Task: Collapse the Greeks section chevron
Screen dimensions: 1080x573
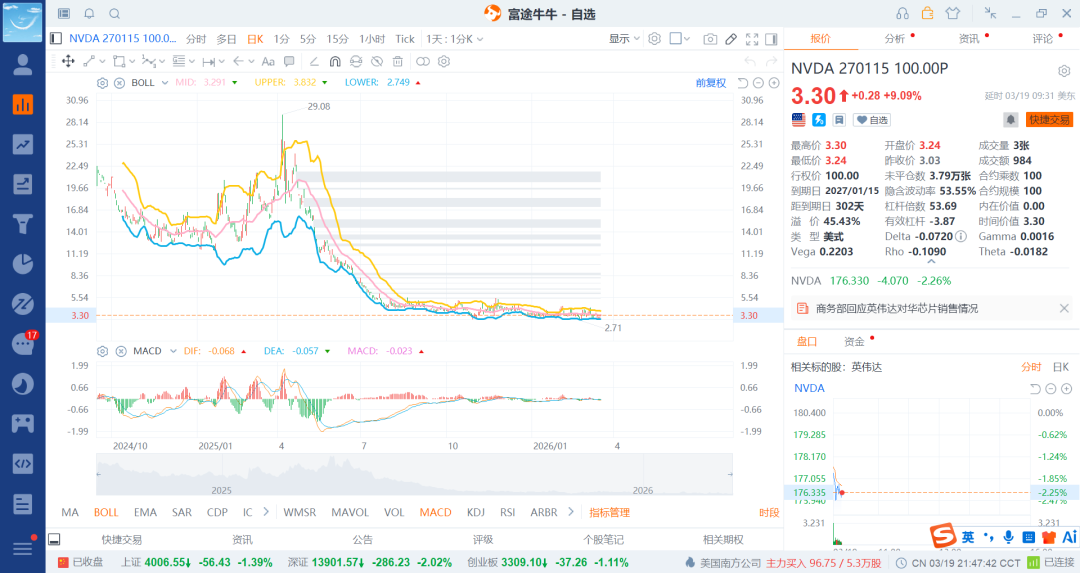Action: pos(931,262)
